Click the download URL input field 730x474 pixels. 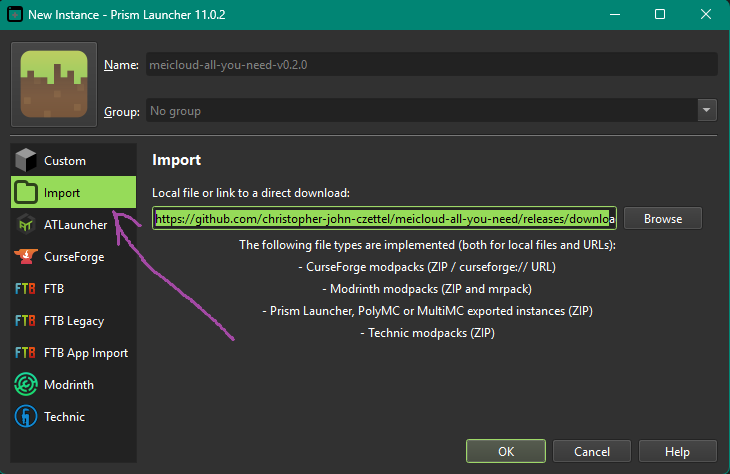click(385, 218)
